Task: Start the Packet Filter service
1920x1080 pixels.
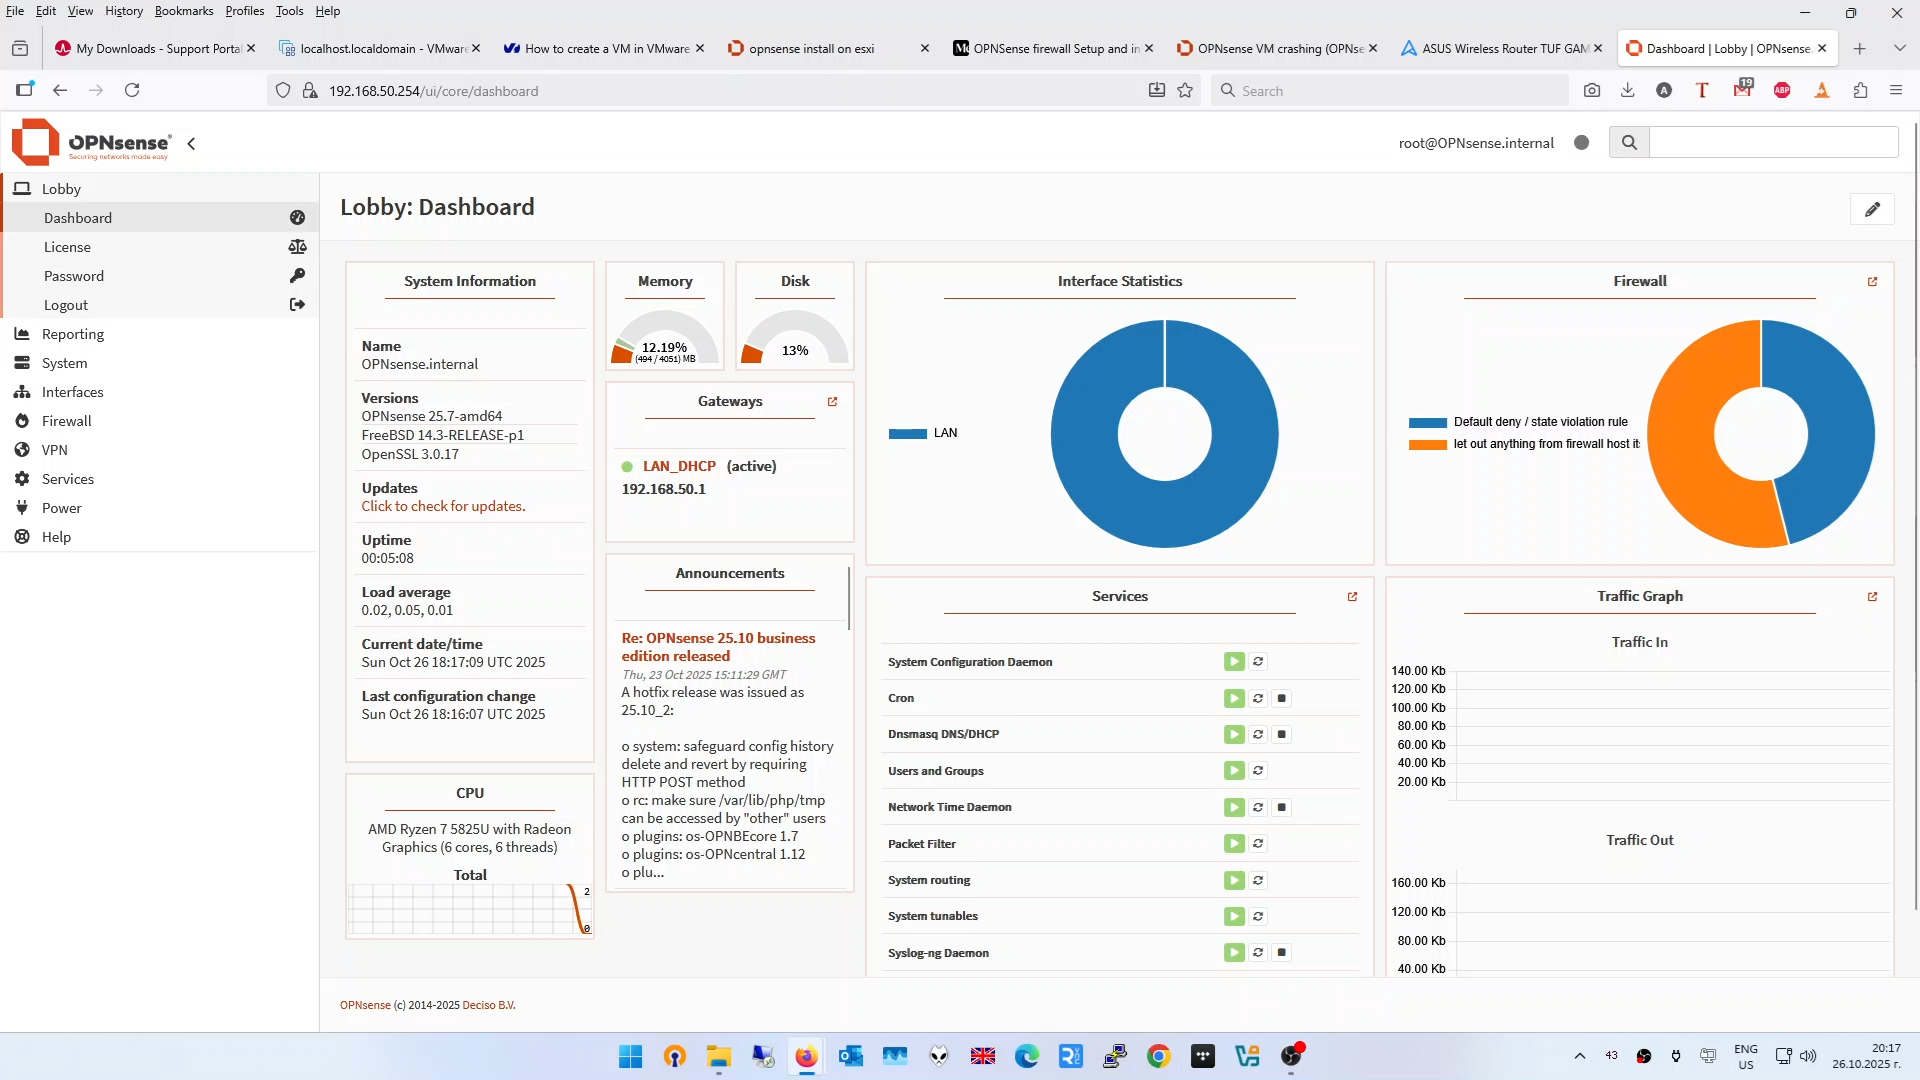Action: pos(1234,844)
